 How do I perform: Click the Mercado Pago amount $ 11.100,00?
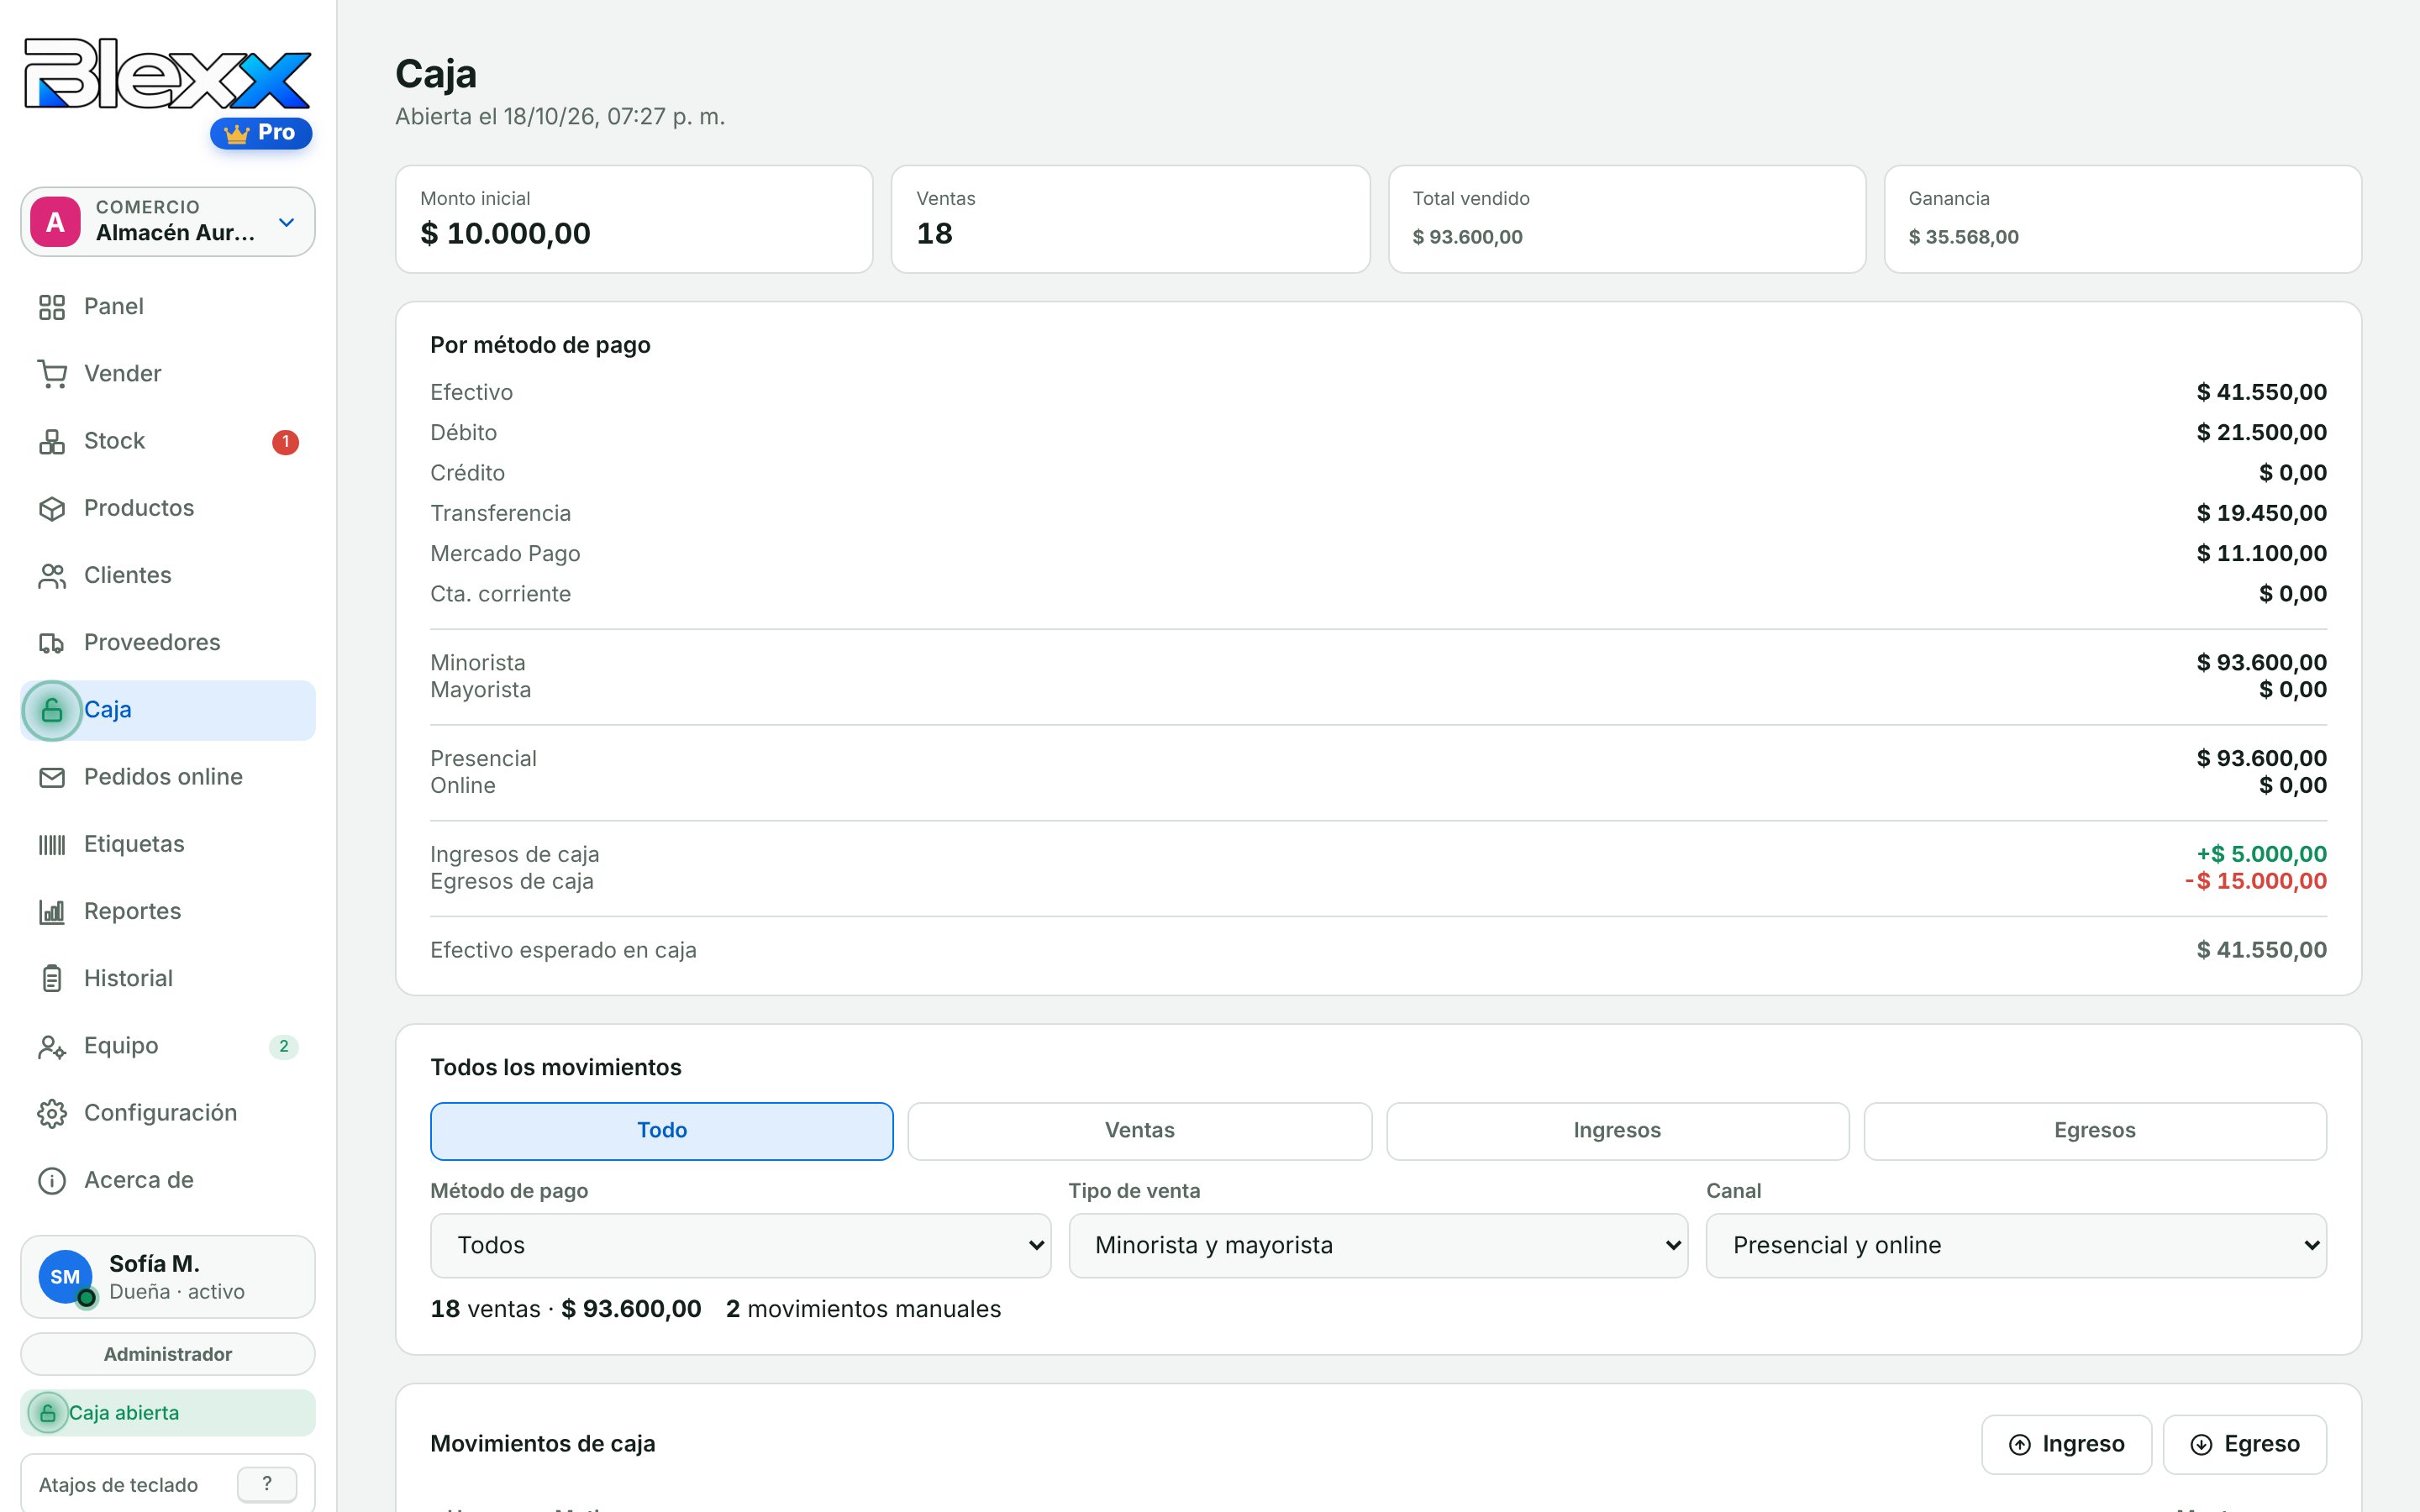pyautogui.click(x=2261, y=553)
